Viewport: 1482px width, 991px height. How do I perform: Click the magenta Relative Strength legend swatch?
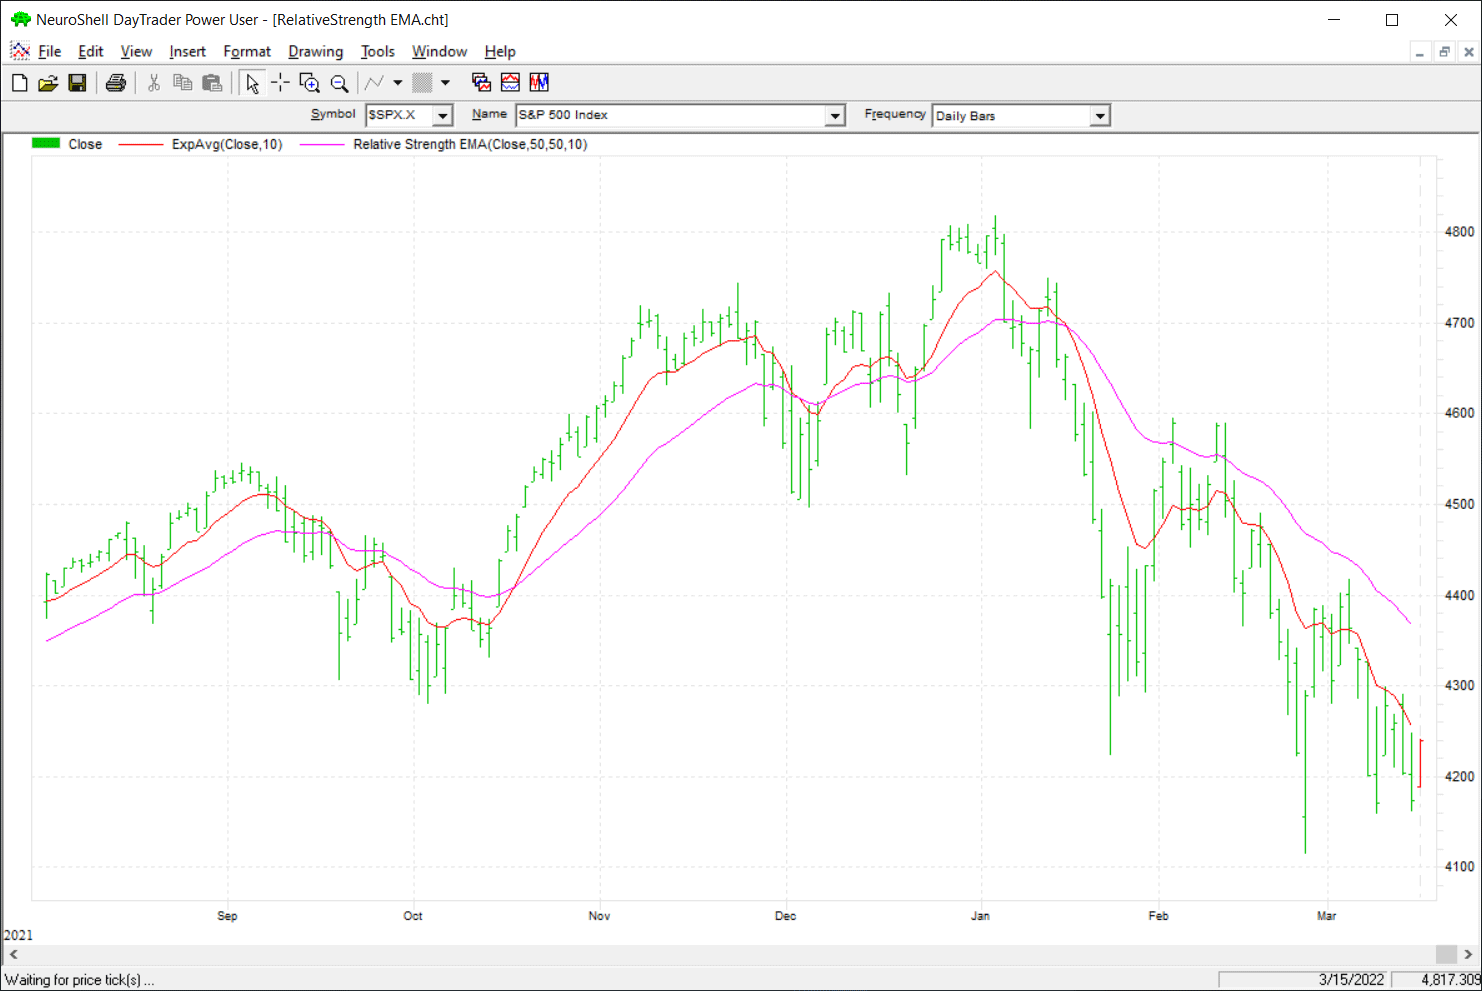coord(321,145)
